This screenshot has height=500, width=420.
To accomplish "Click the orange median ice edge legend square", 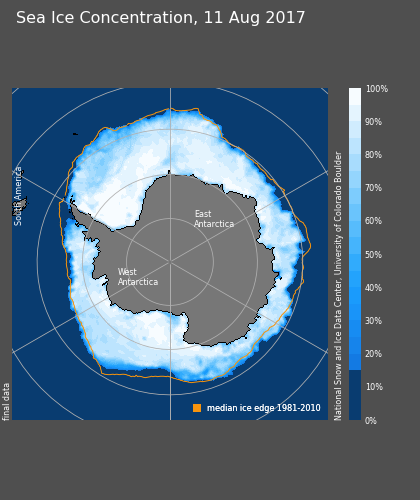I will point(197,408).
